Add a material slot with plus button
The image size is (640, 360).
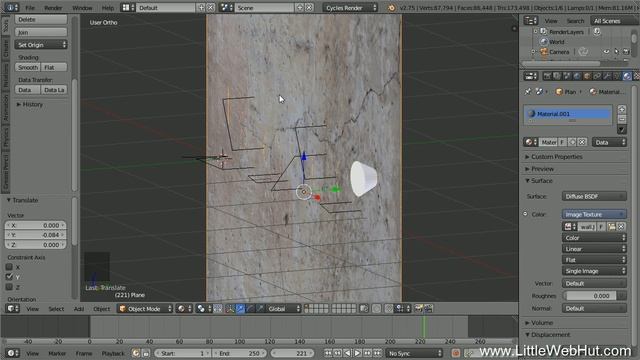point(622,109)
